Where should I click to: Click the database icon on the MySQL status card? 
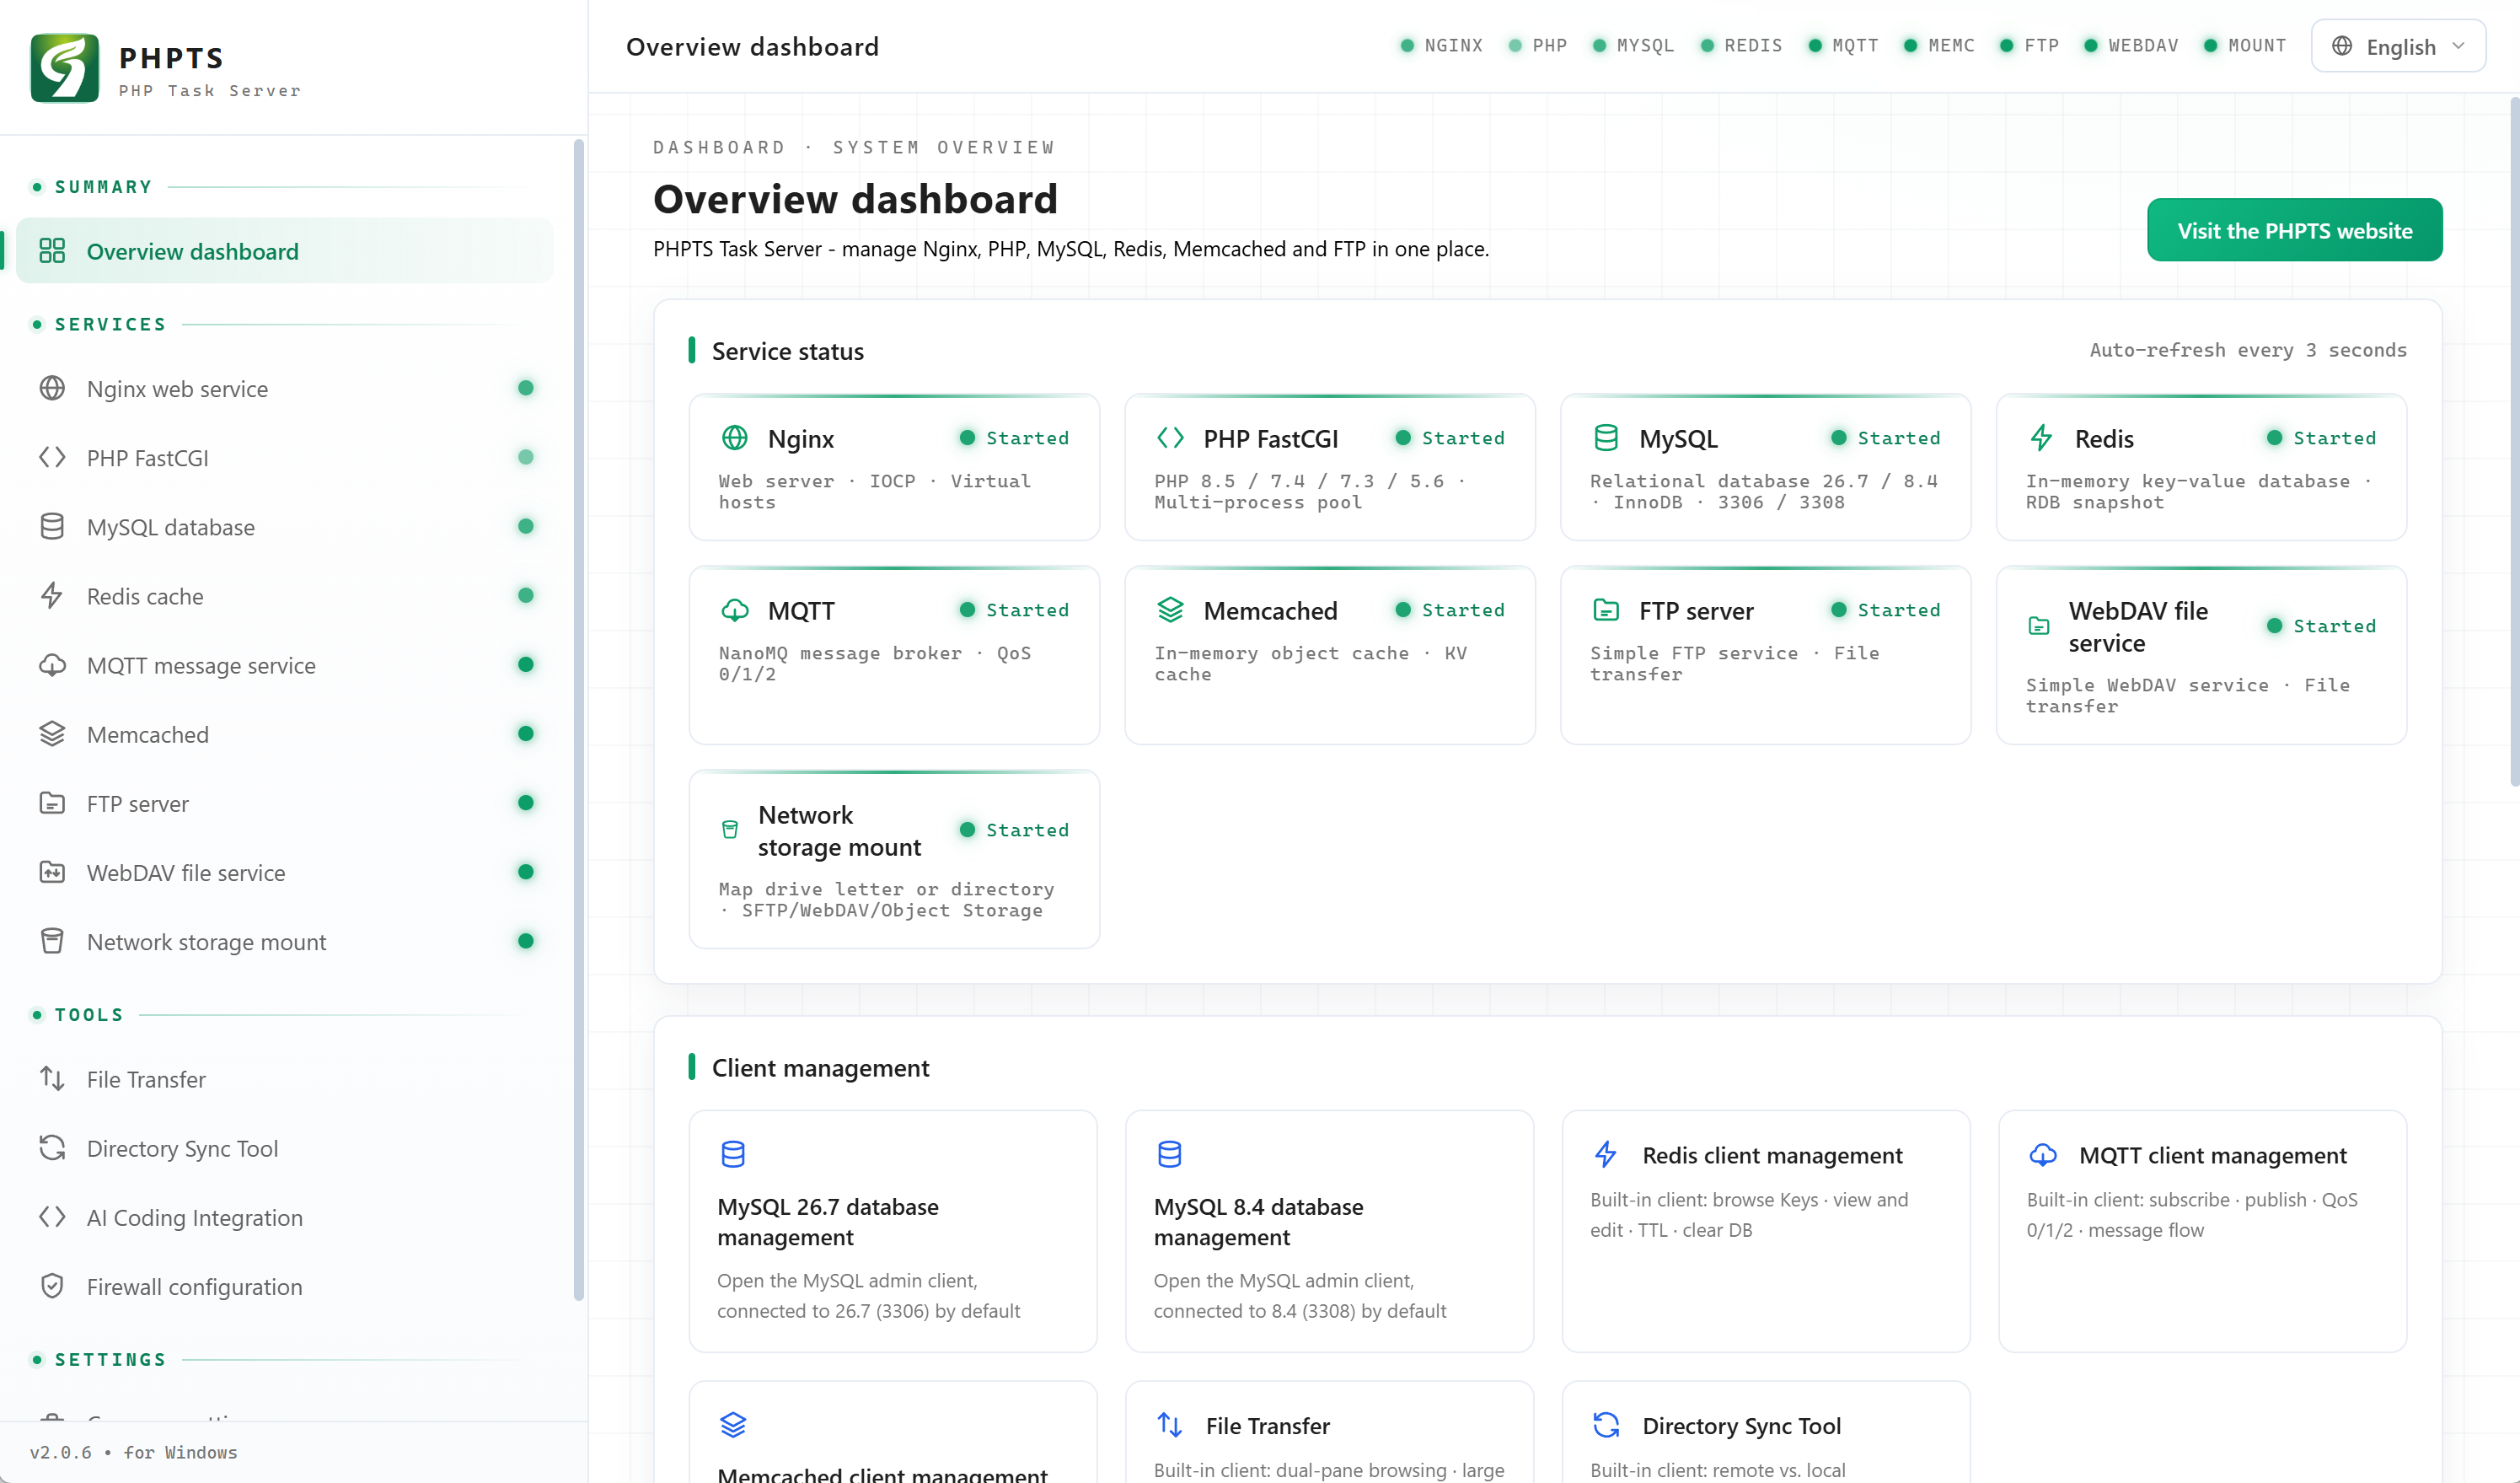[1606, 438]
